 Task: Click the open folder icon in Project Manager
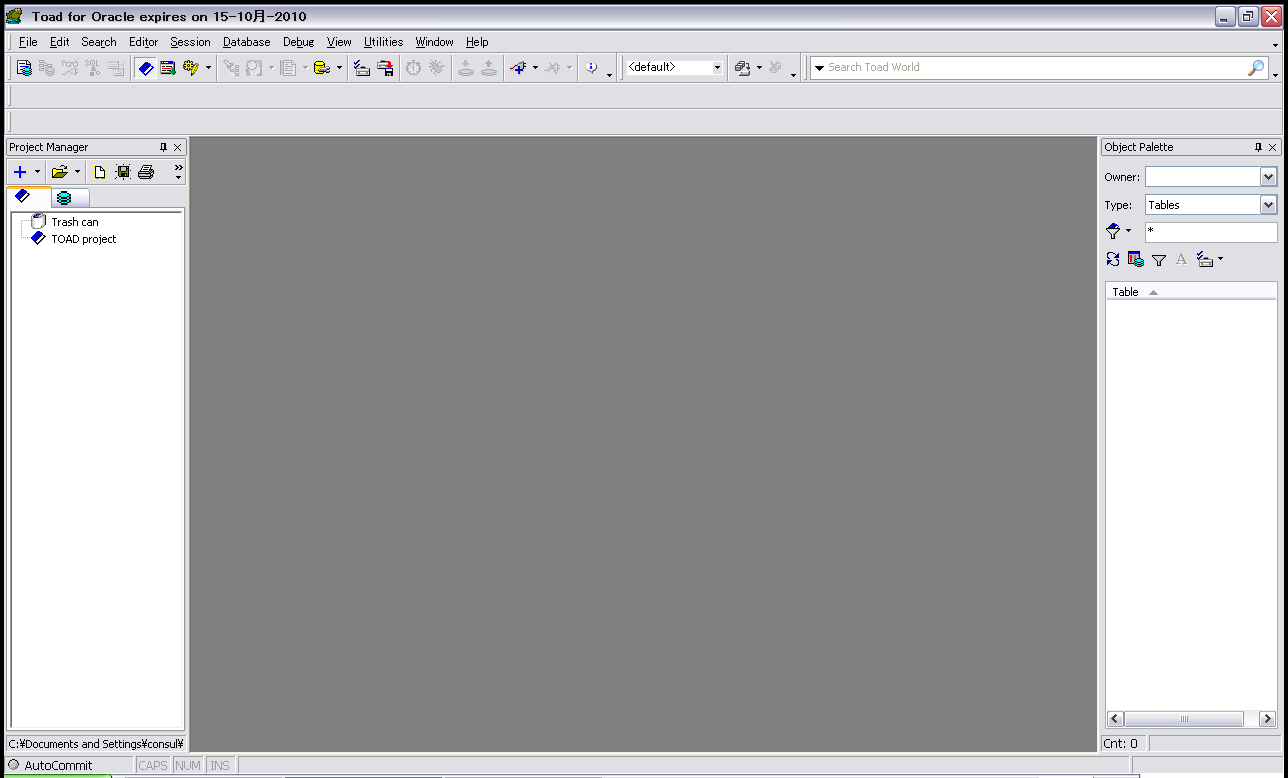coord(60,172)
